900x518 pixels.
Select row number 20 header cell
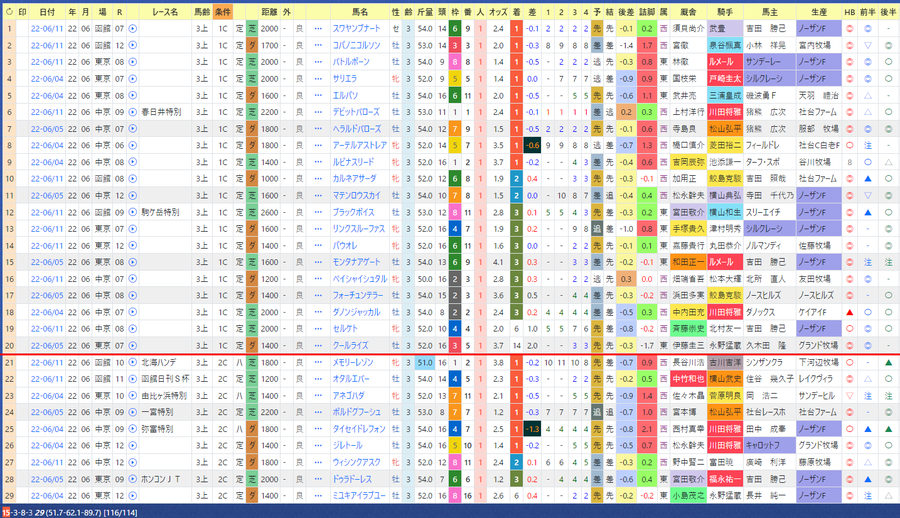[x=9, y=346]
